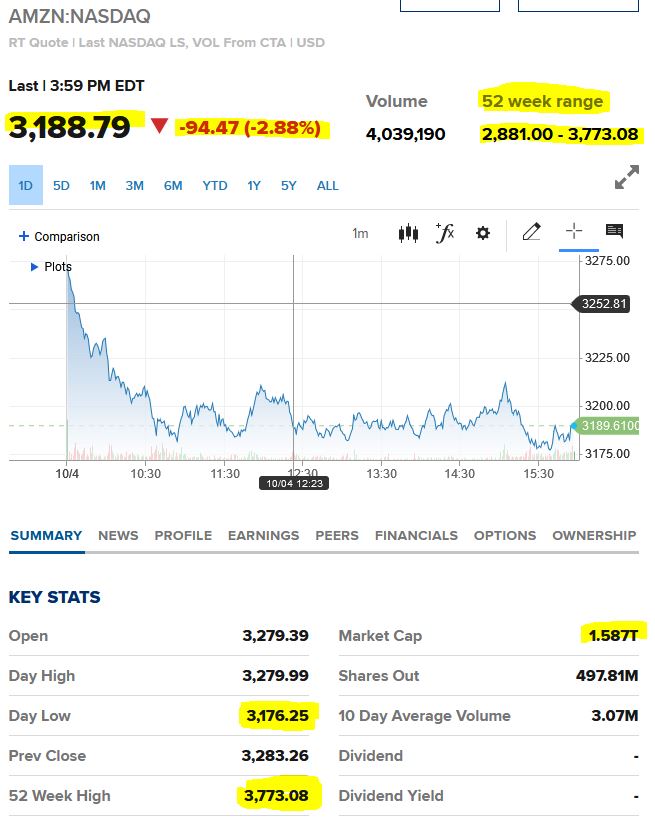Open the OPTIONS tab

(x=505, y=535)
